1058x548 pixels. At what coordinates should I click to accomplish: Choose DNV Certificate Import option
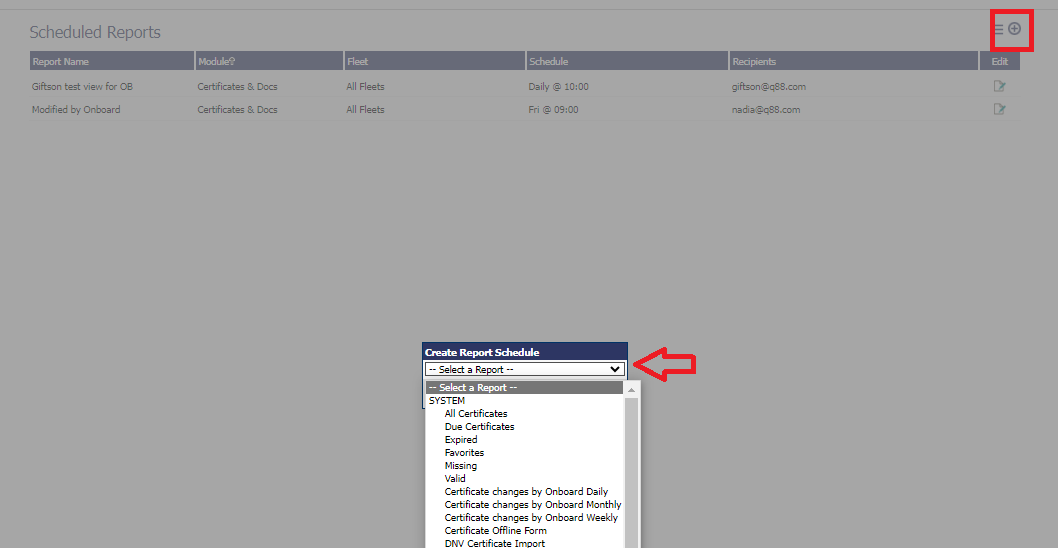495,543
